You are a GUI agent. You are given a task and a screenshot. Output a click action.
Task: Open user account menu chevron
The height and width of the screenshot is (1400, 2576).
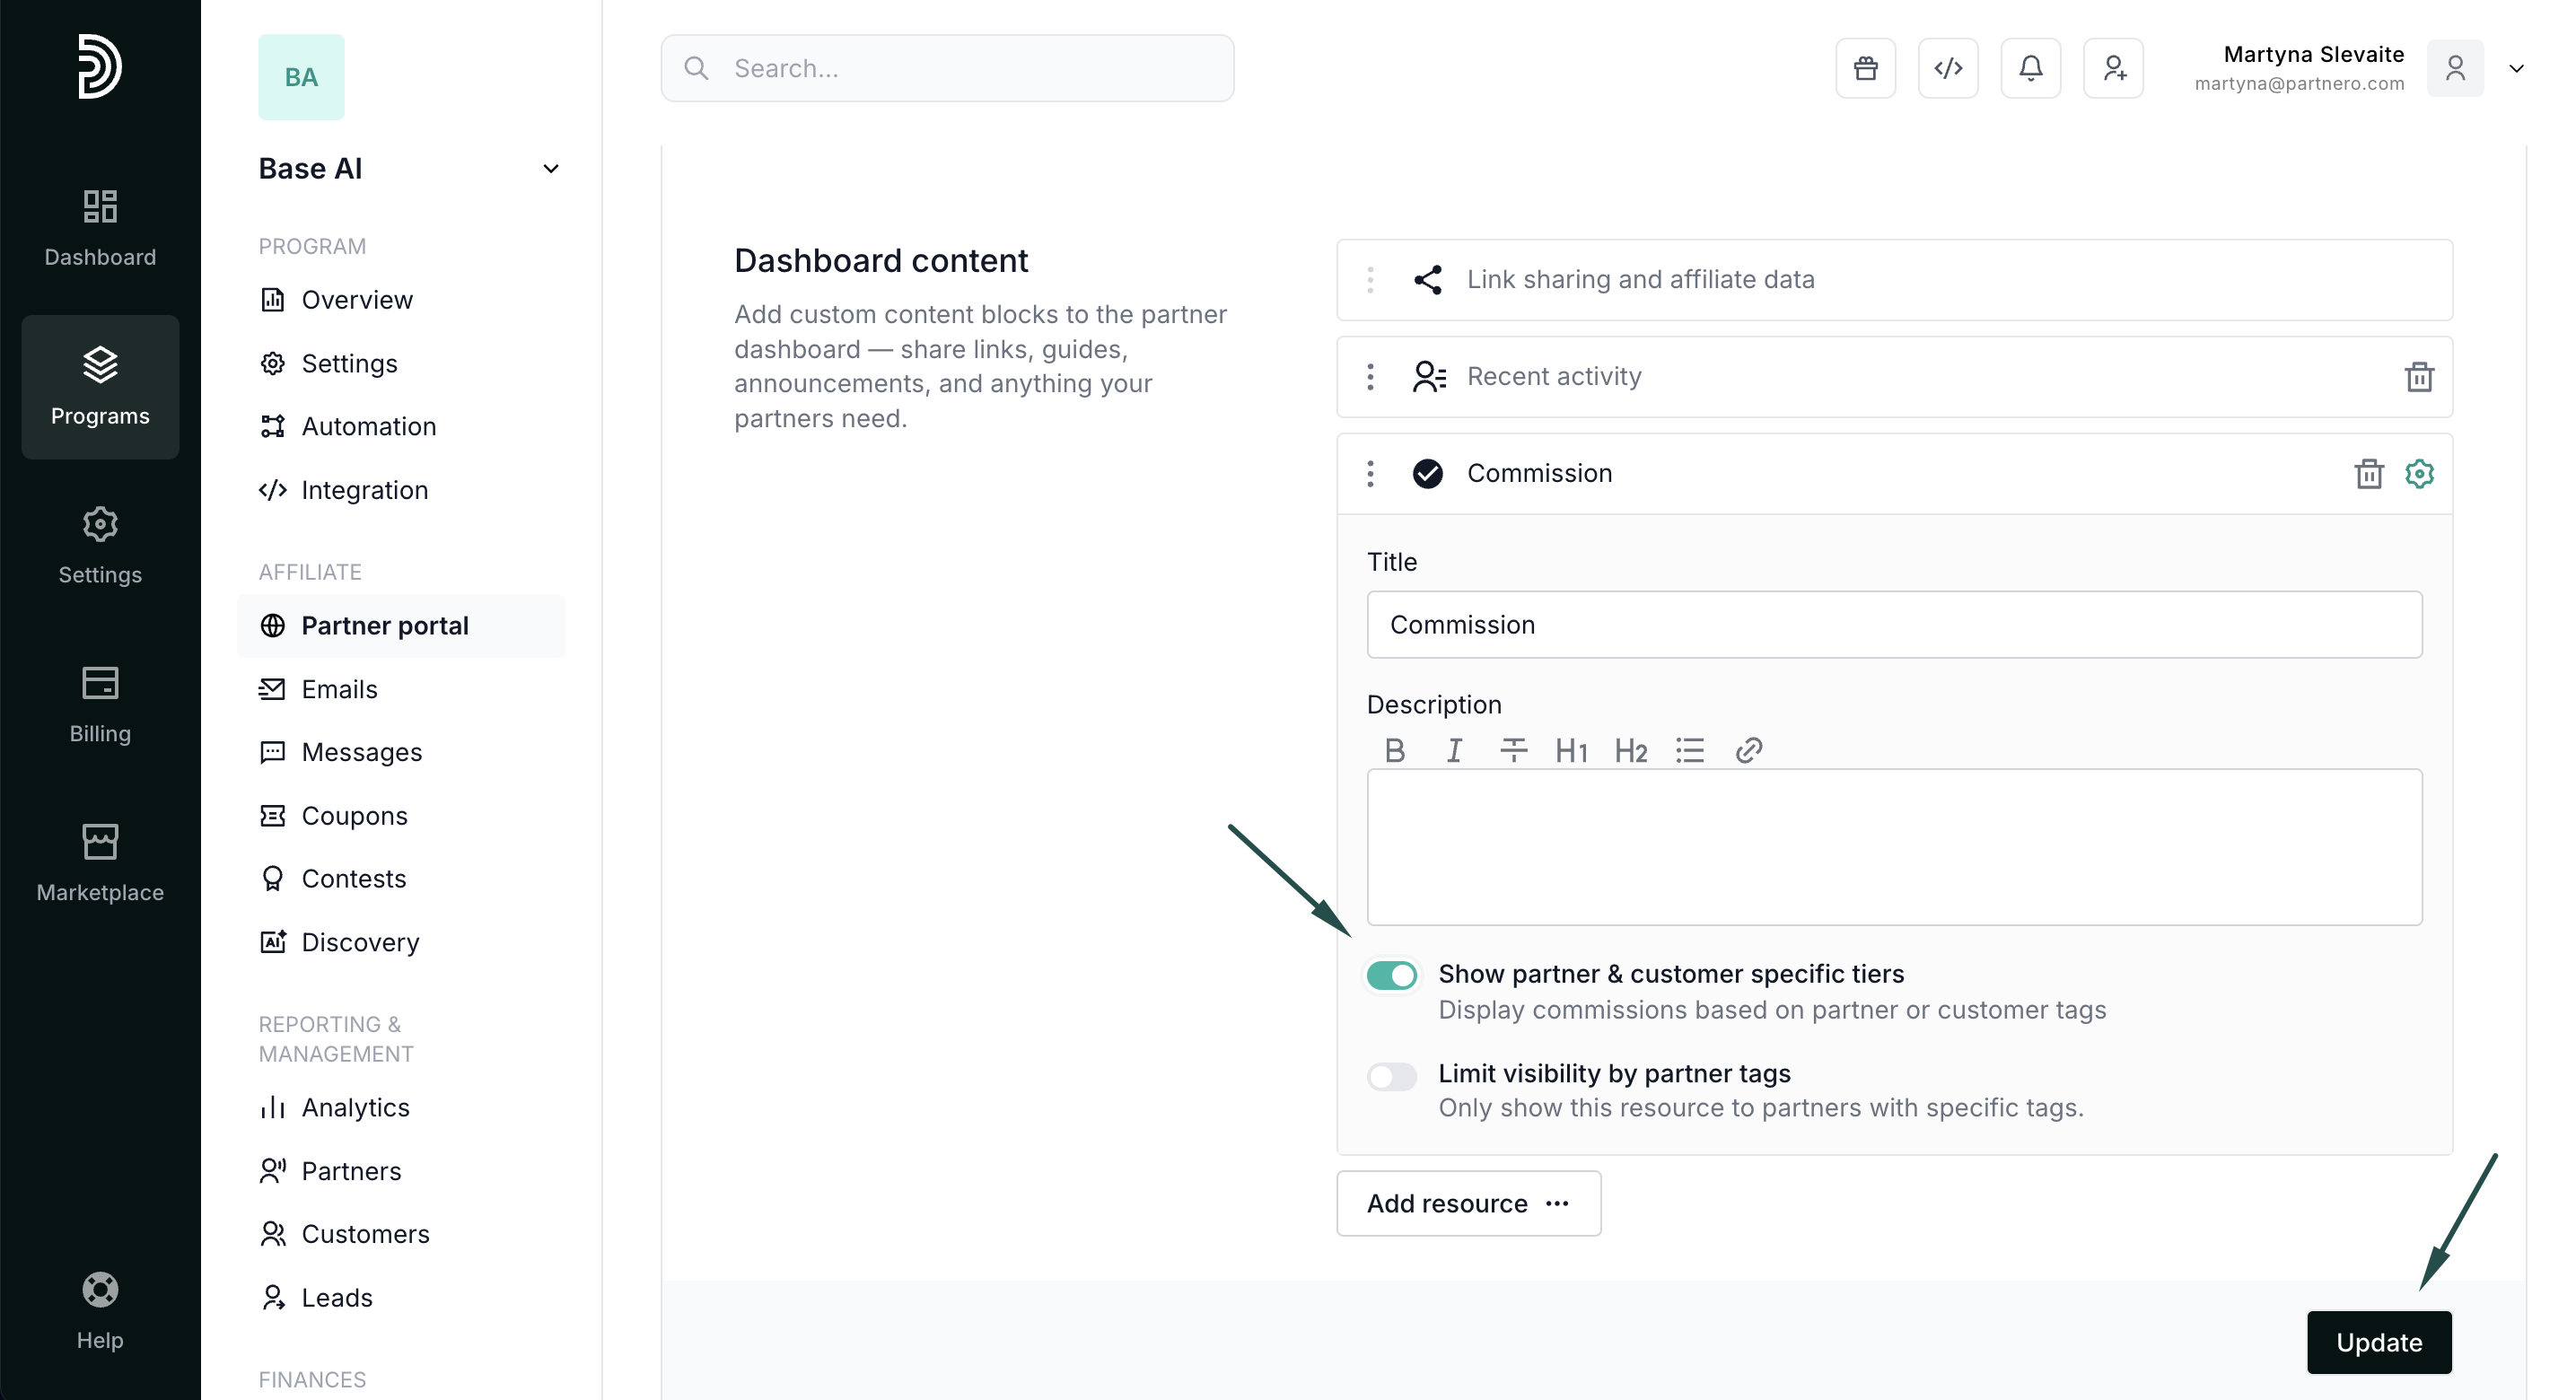pos(2516,68)
